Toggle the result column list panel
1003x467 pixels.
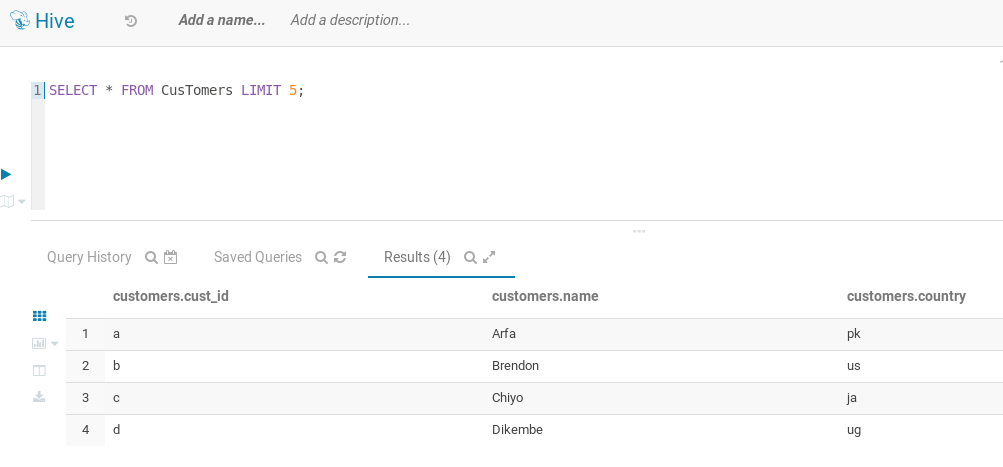[39, 370]
